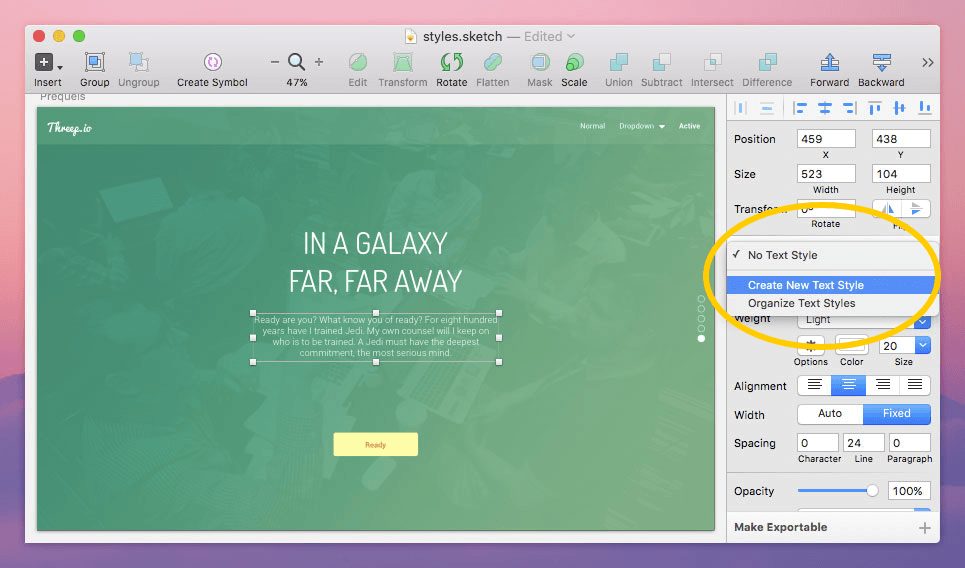Add export with Make Exportable plus
The width and height of the screenshot is (965, 568).
point(924,528)
